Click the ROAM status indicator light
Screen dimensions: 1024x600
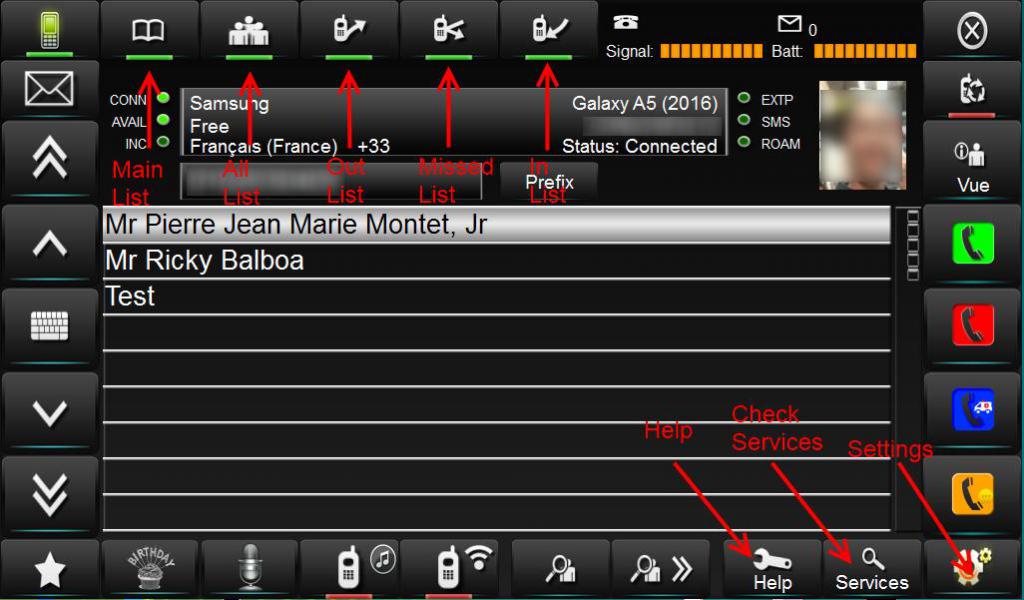[744, 141]
